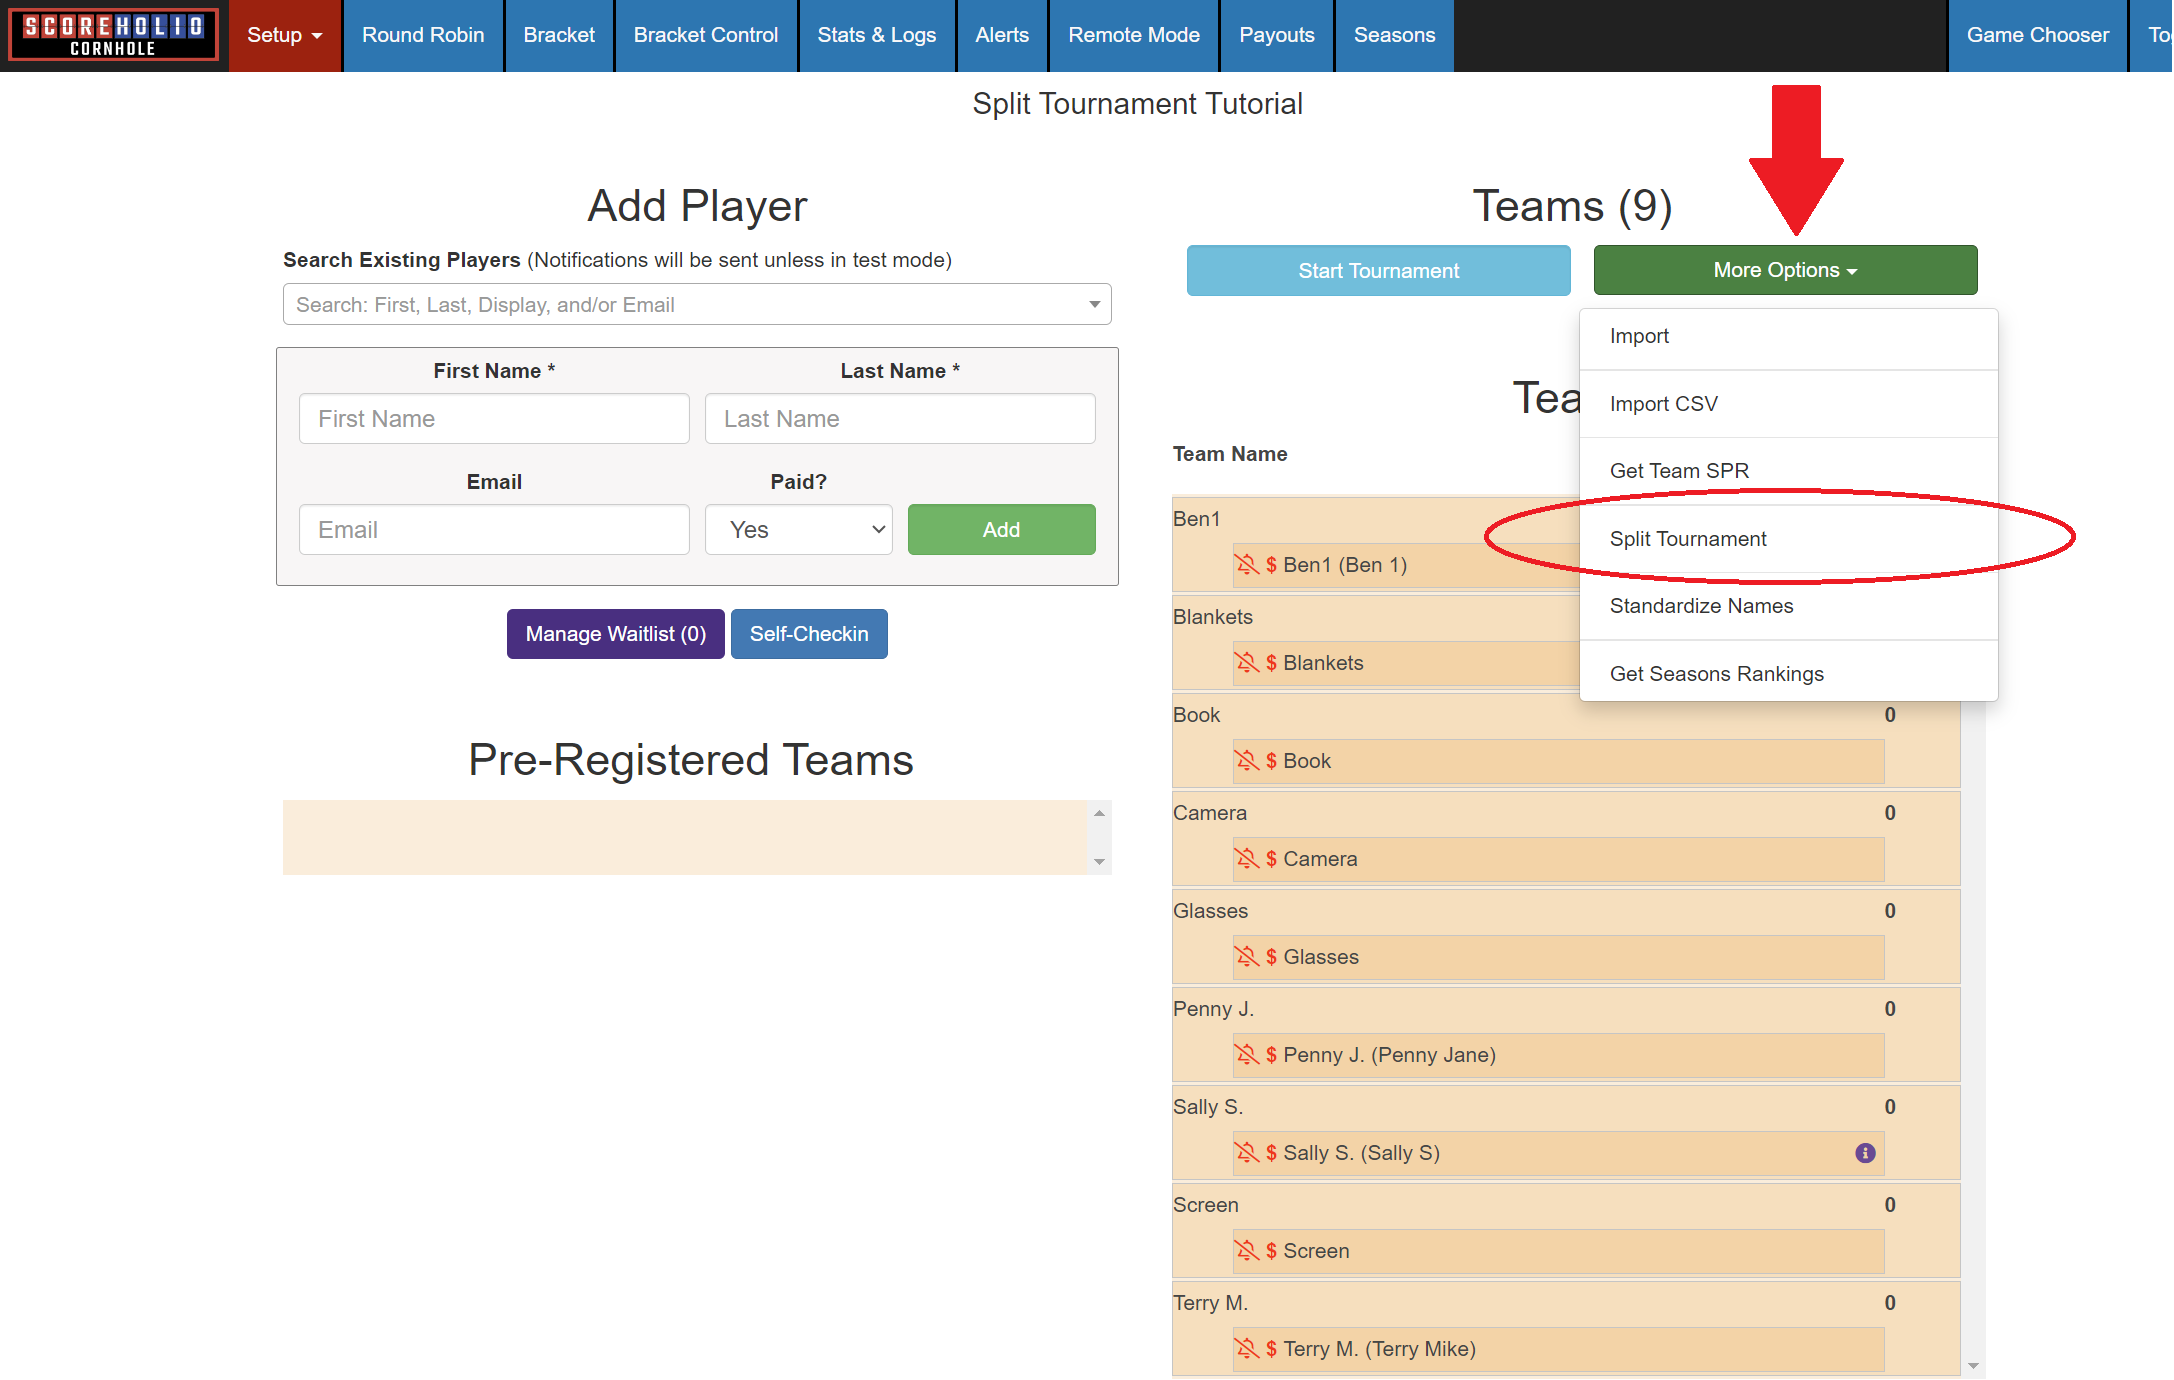
Task: Click dollar sign icon next to Terry M.
Action: pos(1271,1349)
